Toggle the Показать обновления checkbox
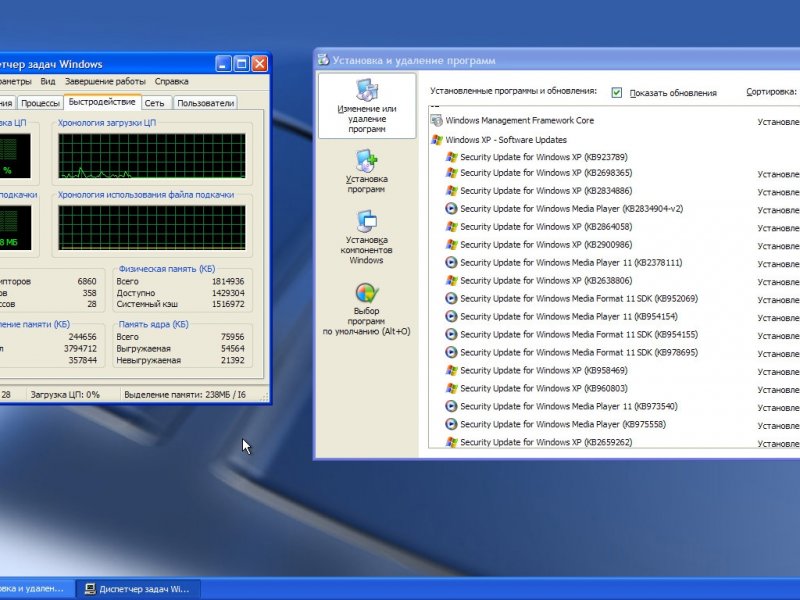Screen dimensions: 800x600 point(616,92)
